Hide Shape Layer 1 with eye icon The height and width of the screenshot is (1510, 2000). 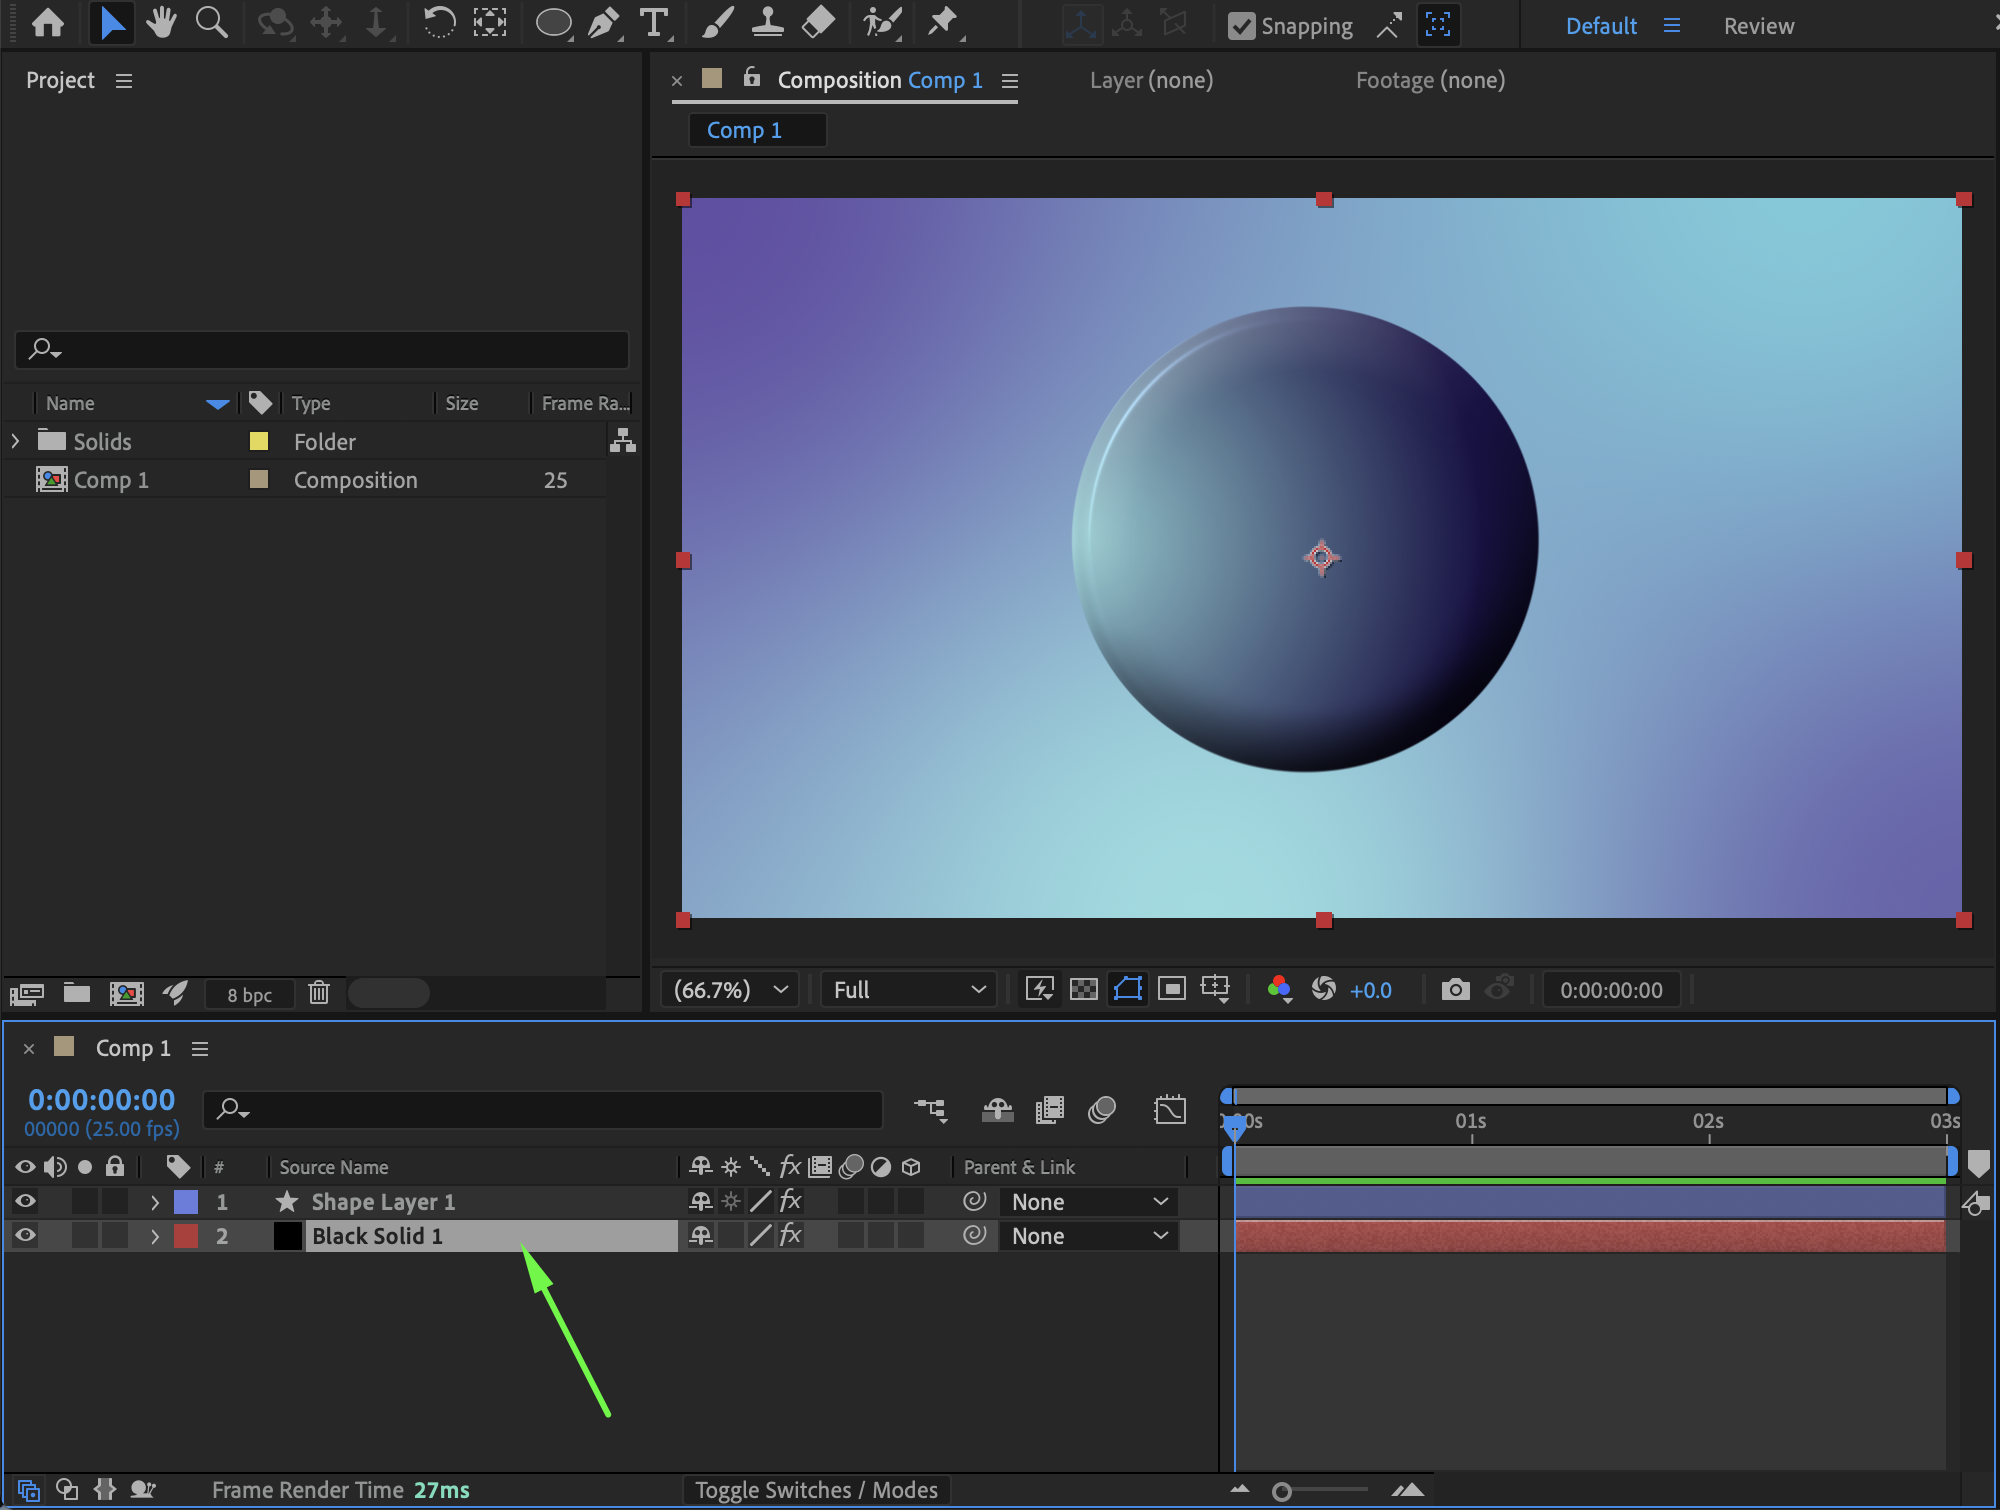[25, 1201]
